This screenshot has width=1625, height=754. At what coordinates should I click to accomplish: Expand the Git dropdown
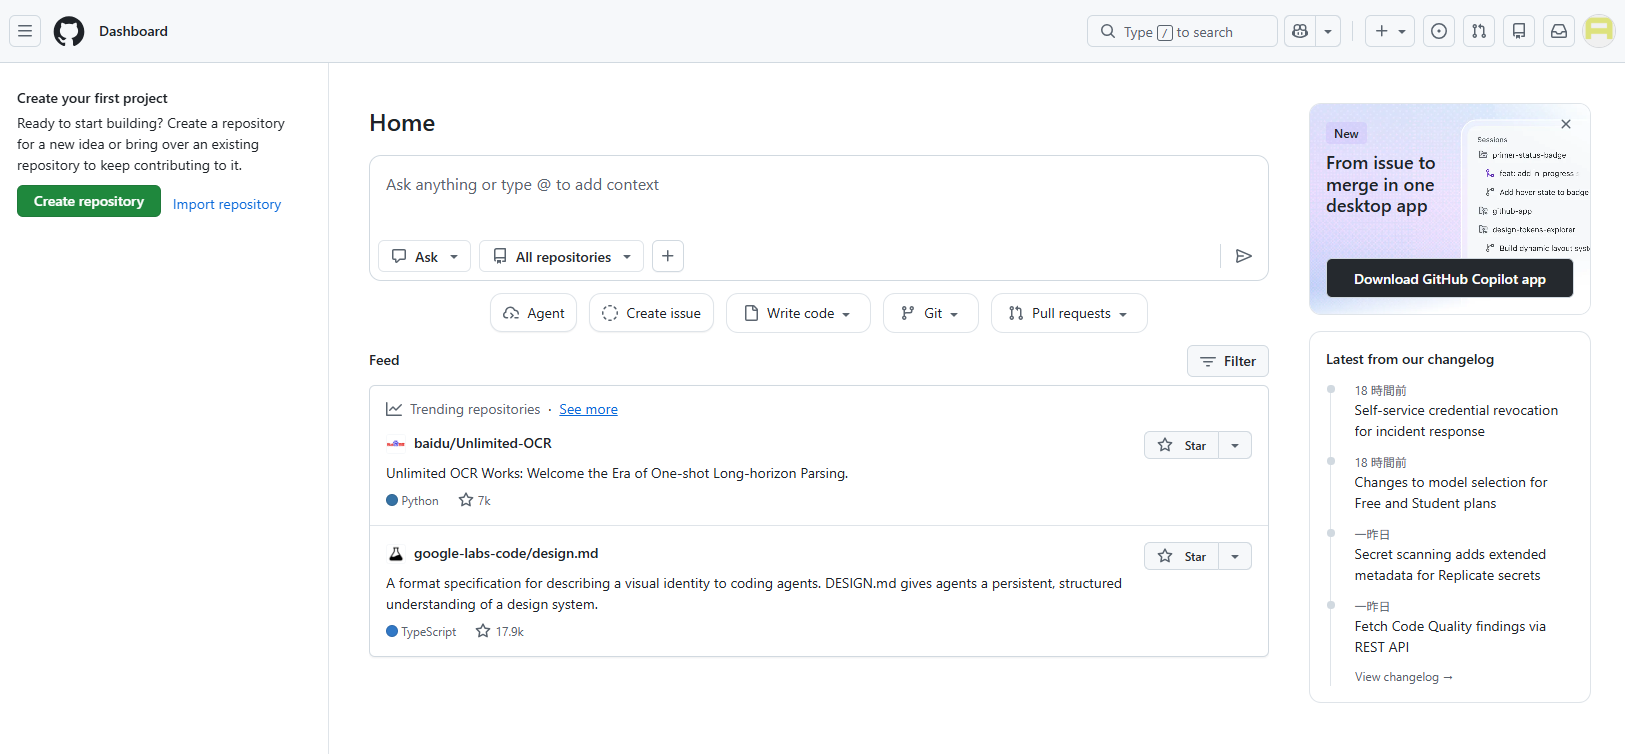tap(930, 313)
